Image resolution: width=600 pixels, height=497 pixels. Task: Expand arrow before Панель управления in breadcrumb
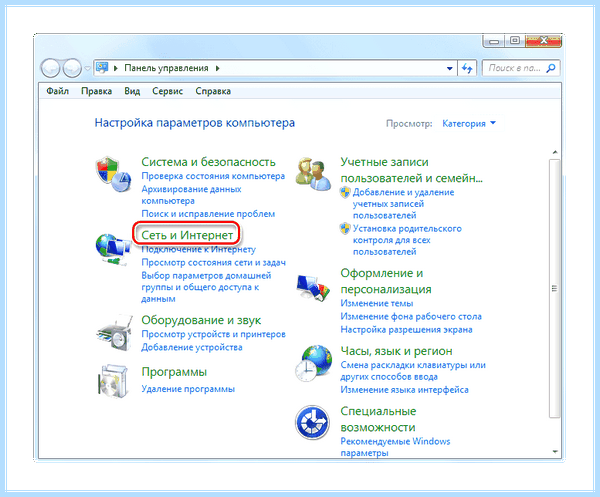(x=116, y=68)
